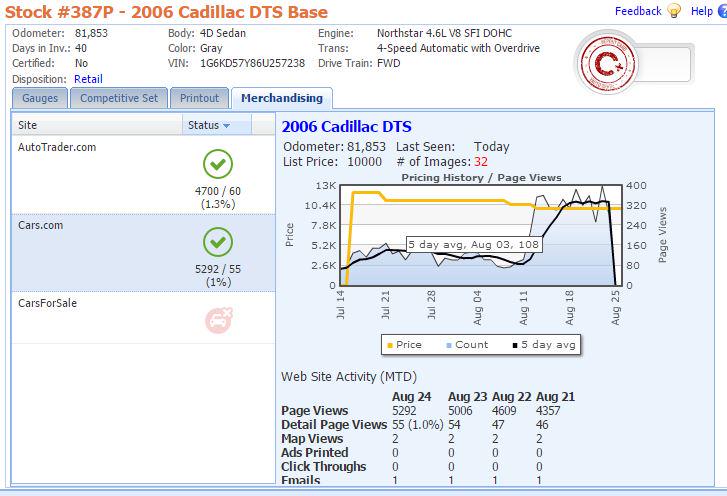Viewport: 727px width, 496px height.
Task: Toggle the Price legend swatch
Action: 389,345
